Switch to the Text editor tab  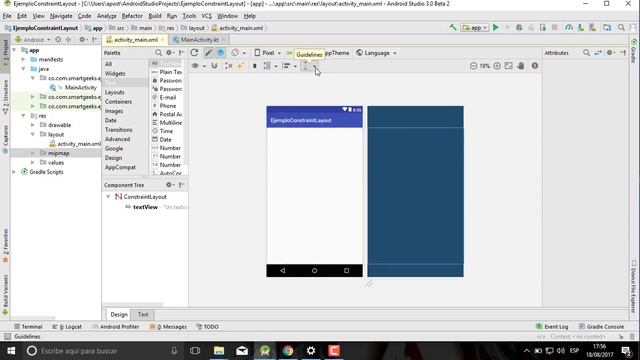tap(143, 314)
